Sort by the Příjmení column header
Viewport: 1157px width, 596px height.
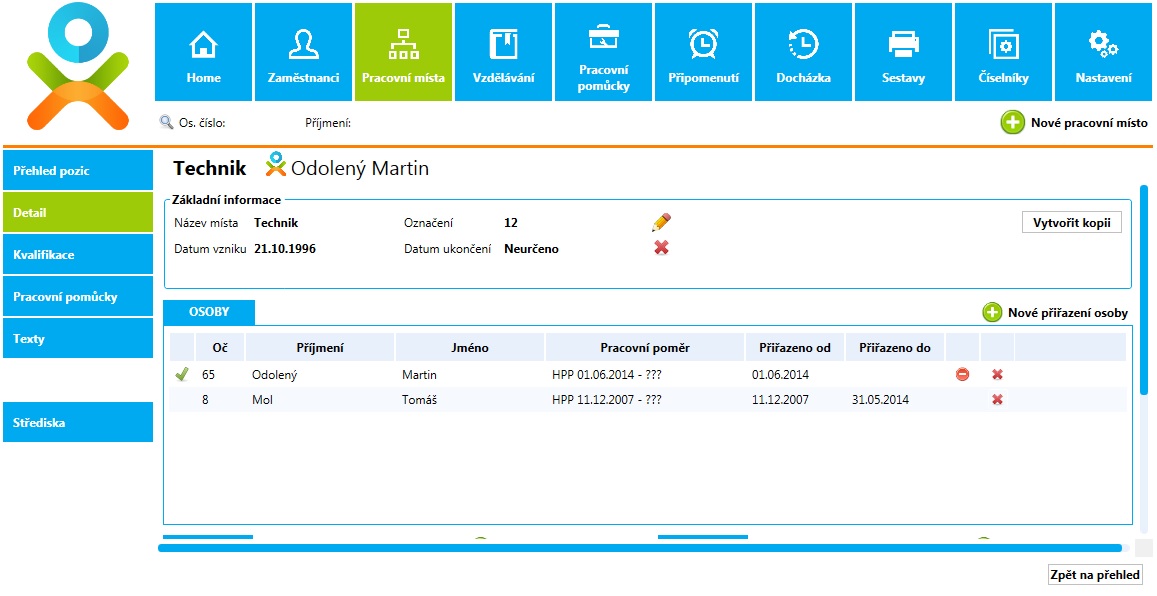pyautogui.click(x=320, y=348)
